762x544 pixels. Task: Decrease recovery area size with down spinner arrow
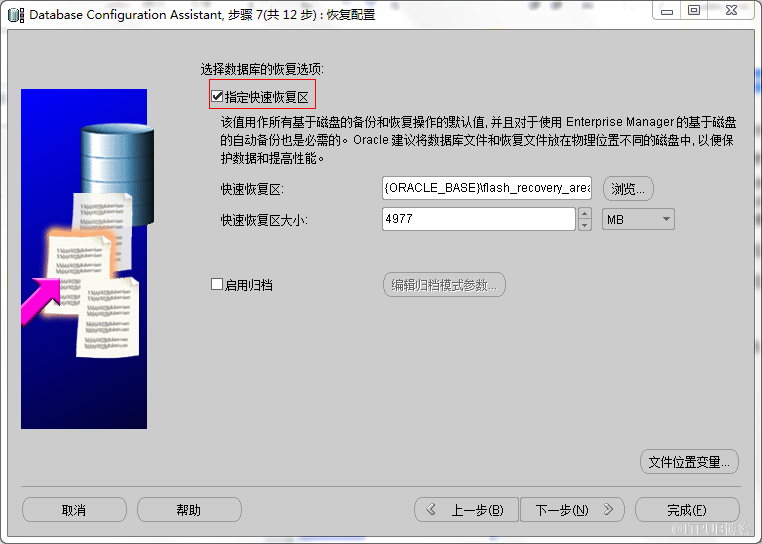pyautogui.click(x=585, y=225)
